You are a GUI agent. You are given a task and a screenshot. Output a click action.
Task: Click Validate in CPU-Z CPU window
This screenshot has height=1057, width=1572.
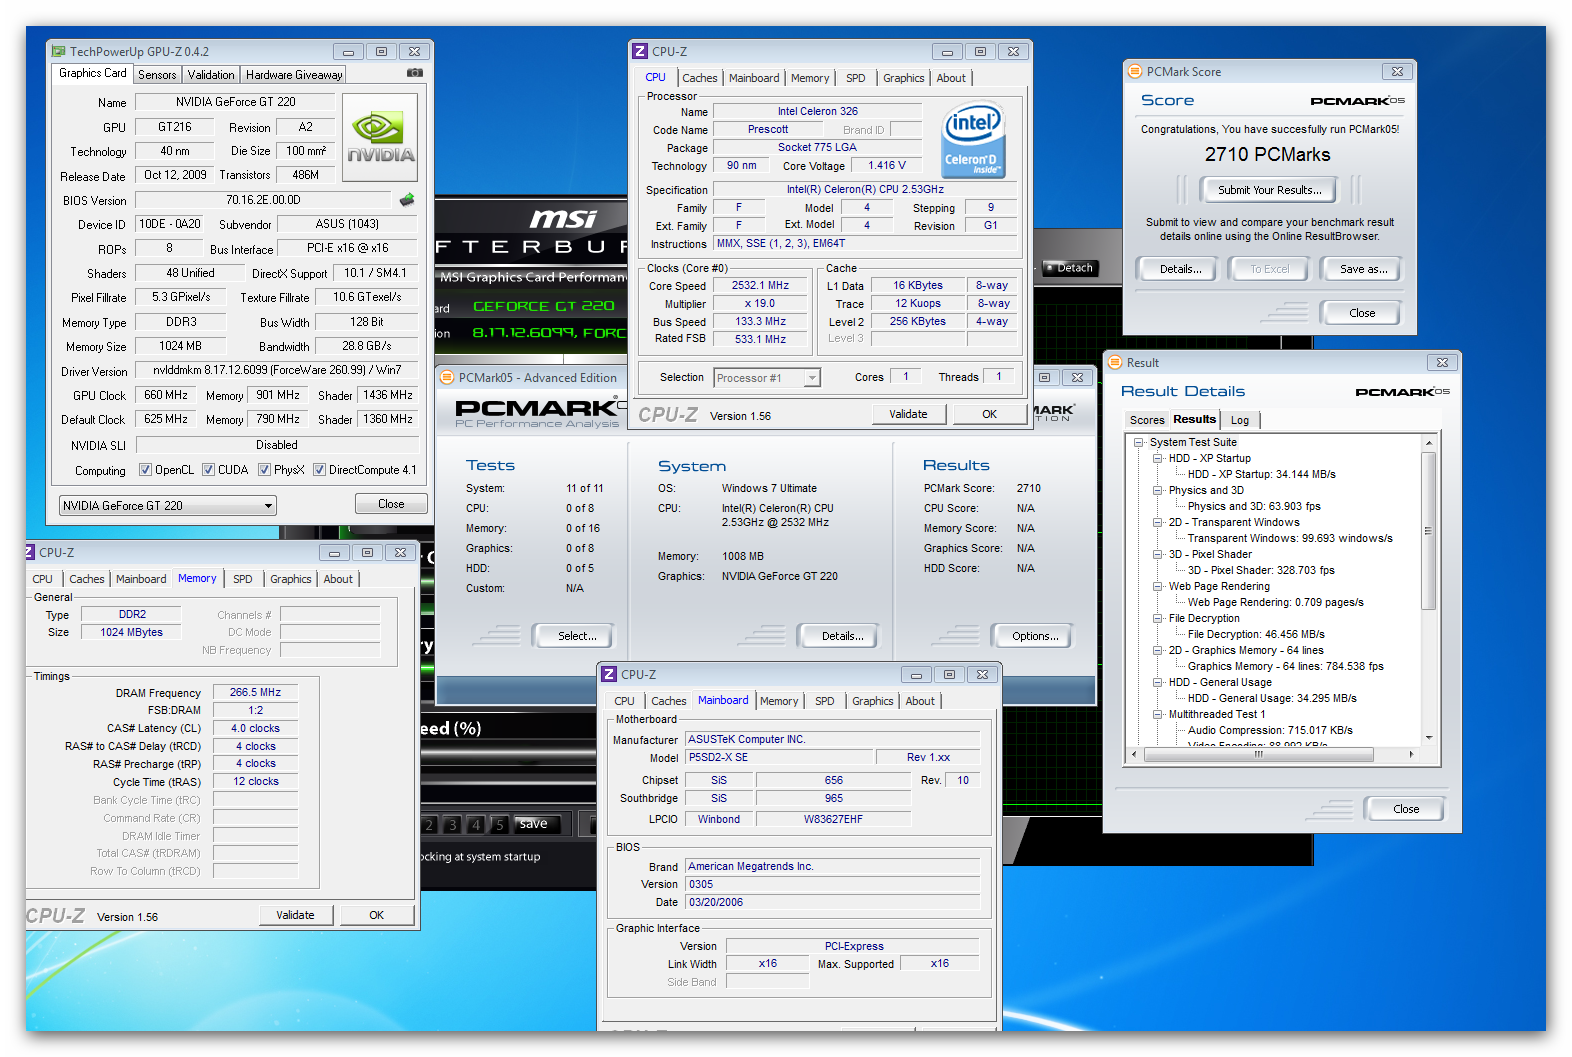point(908,414)
